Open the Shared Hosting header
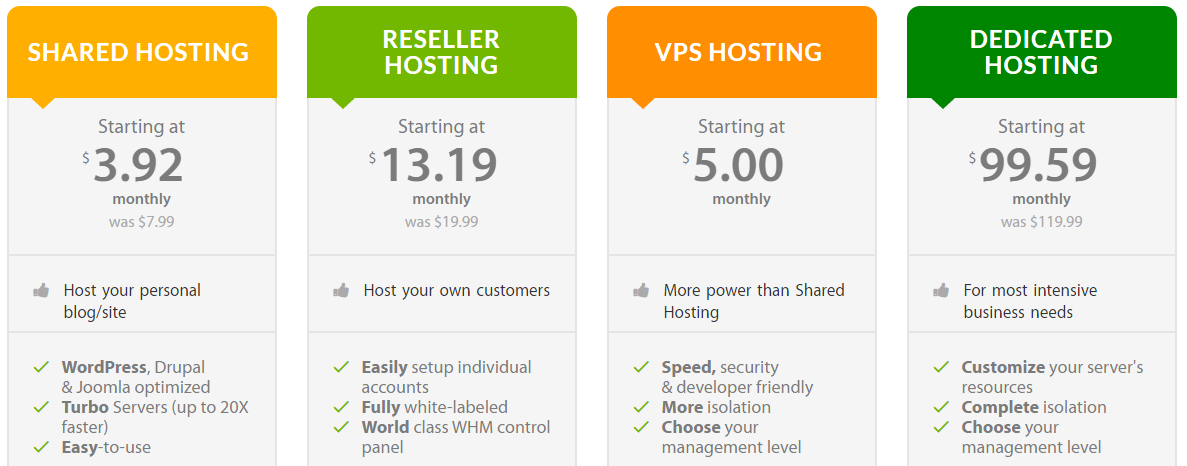Image resolution: width=1187 pixels, height=466 pixels. [x=138, y=52]
